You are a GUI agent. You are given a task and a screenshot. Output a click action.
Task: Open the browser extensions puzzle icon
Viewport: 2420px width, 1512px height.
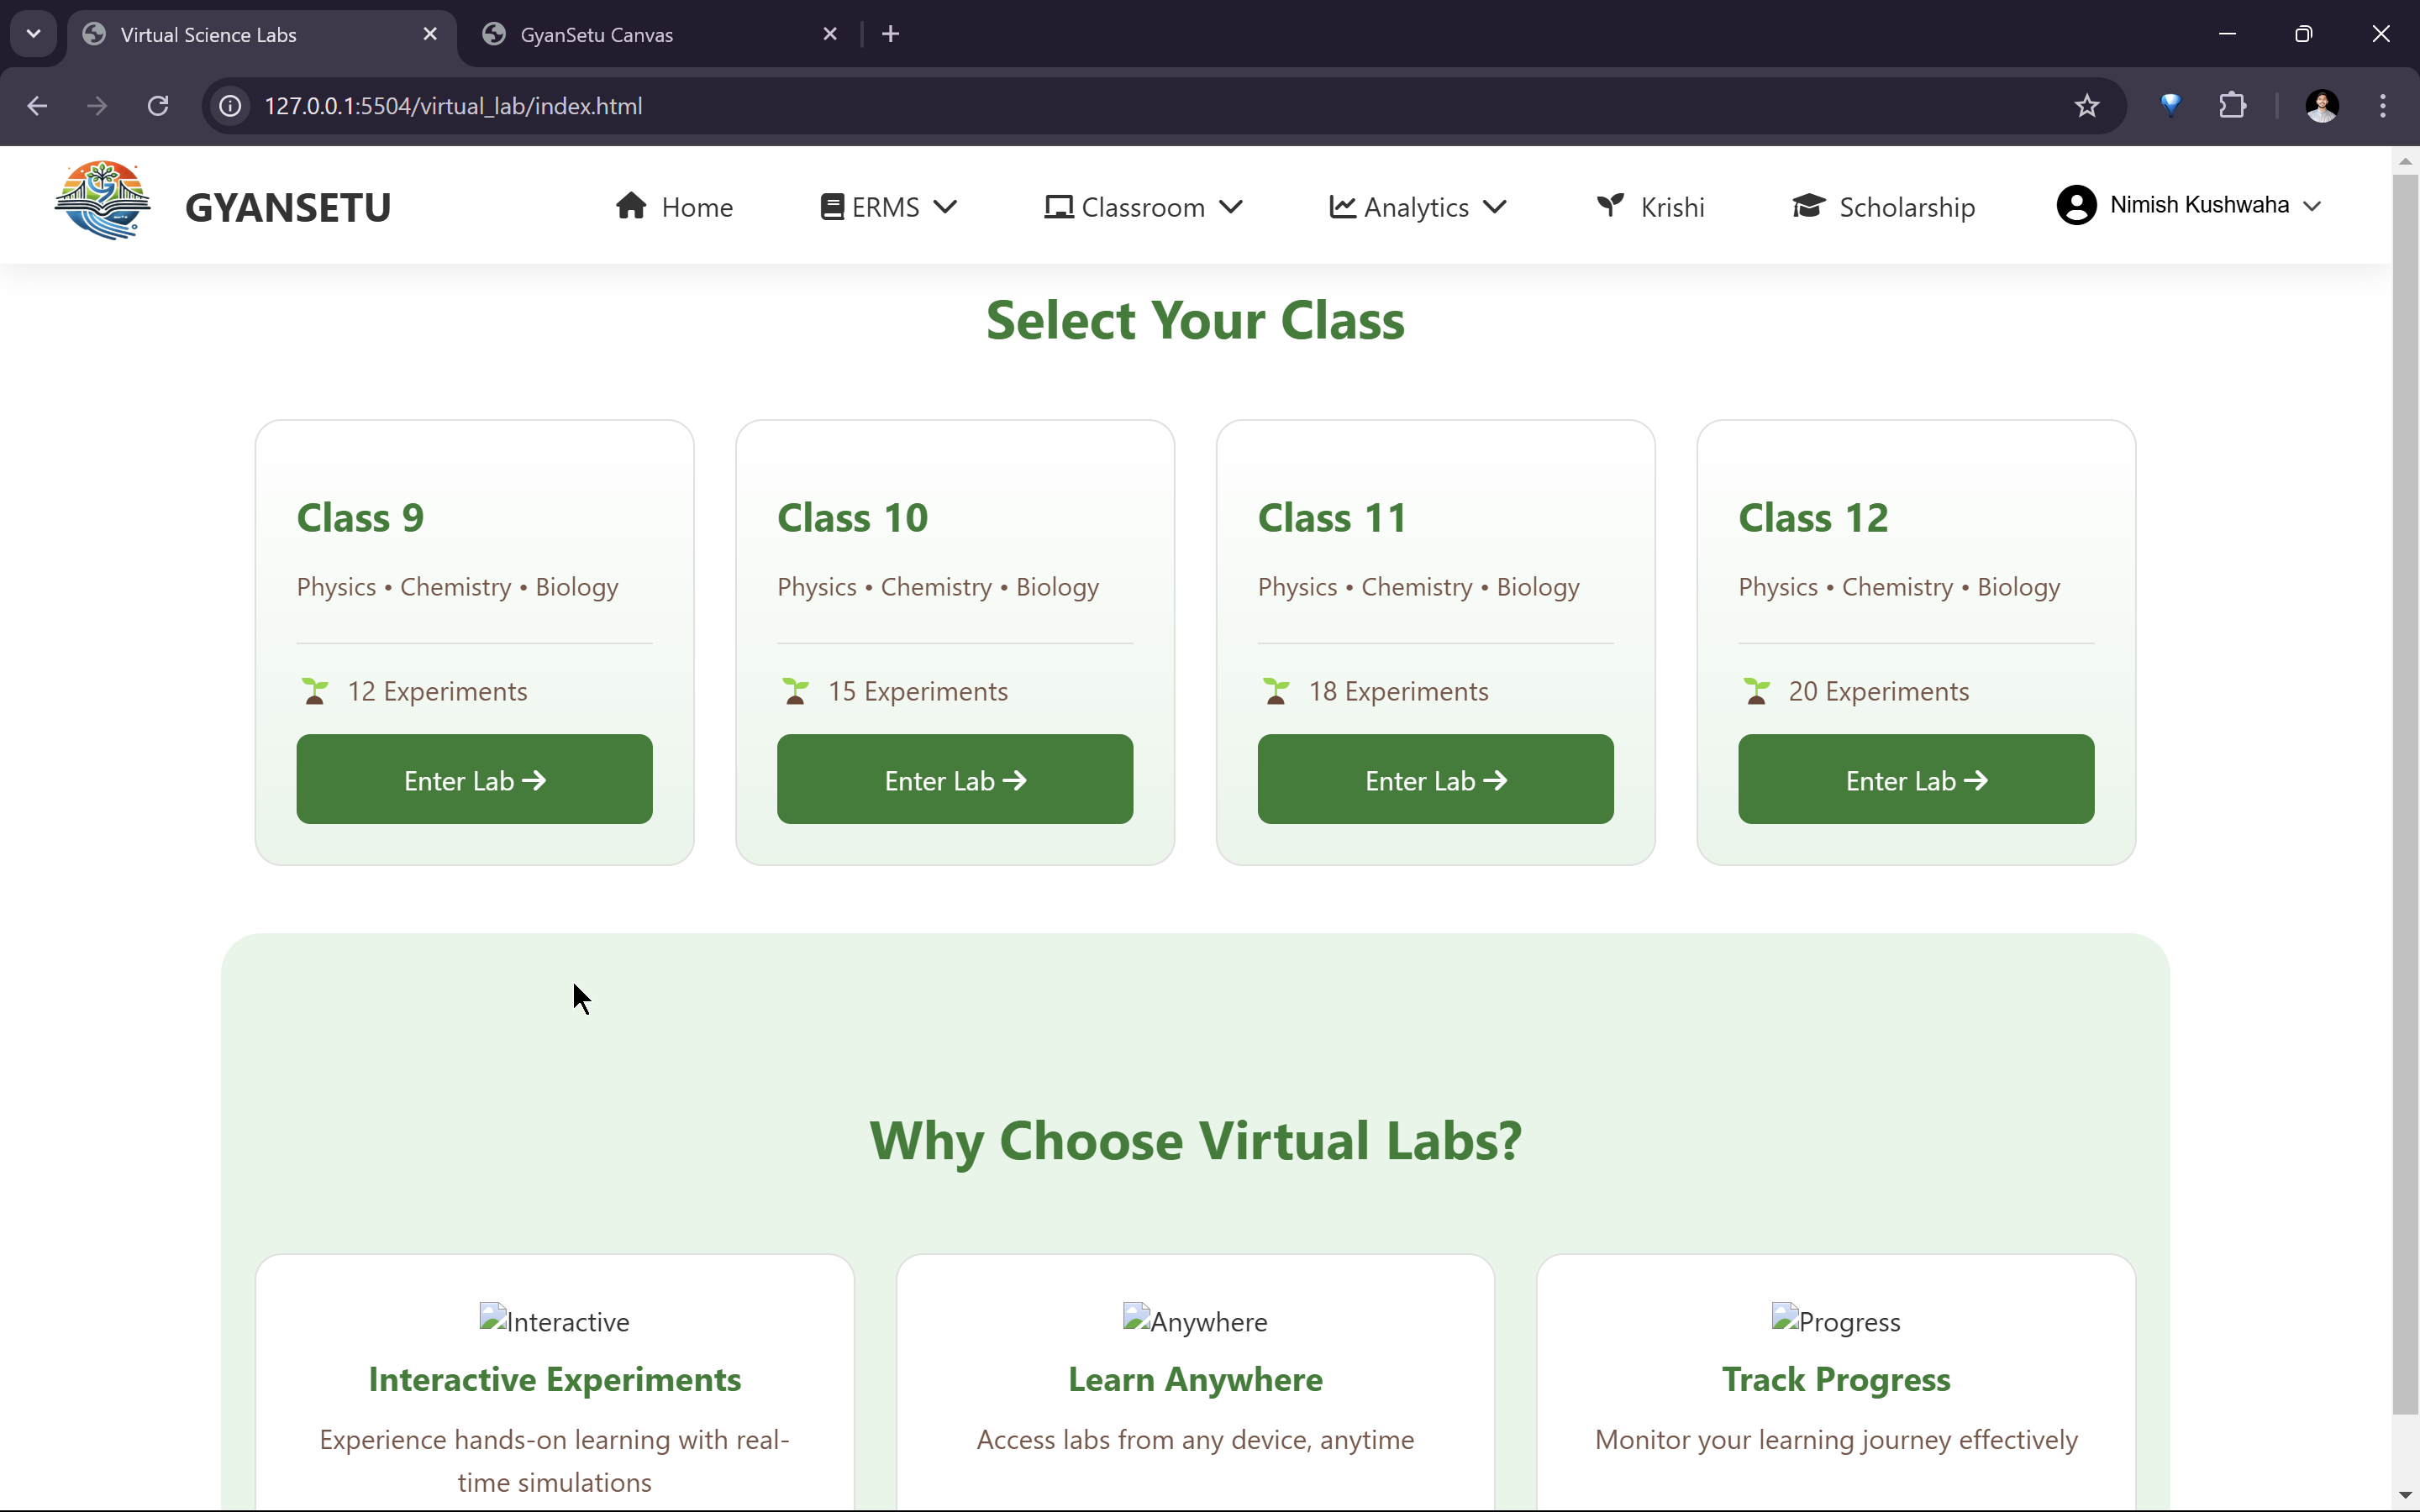2232,106
